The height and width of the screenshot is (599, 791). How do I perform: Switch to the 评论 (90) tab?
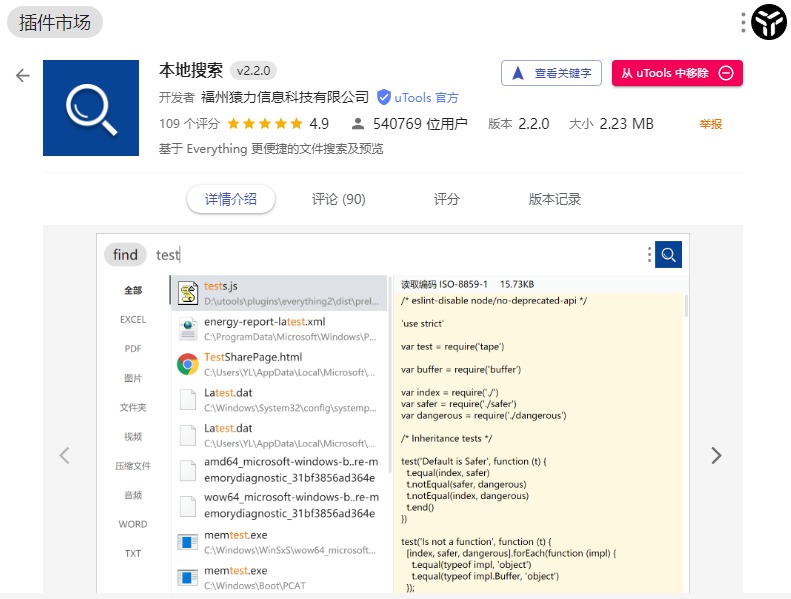point(338,199)
